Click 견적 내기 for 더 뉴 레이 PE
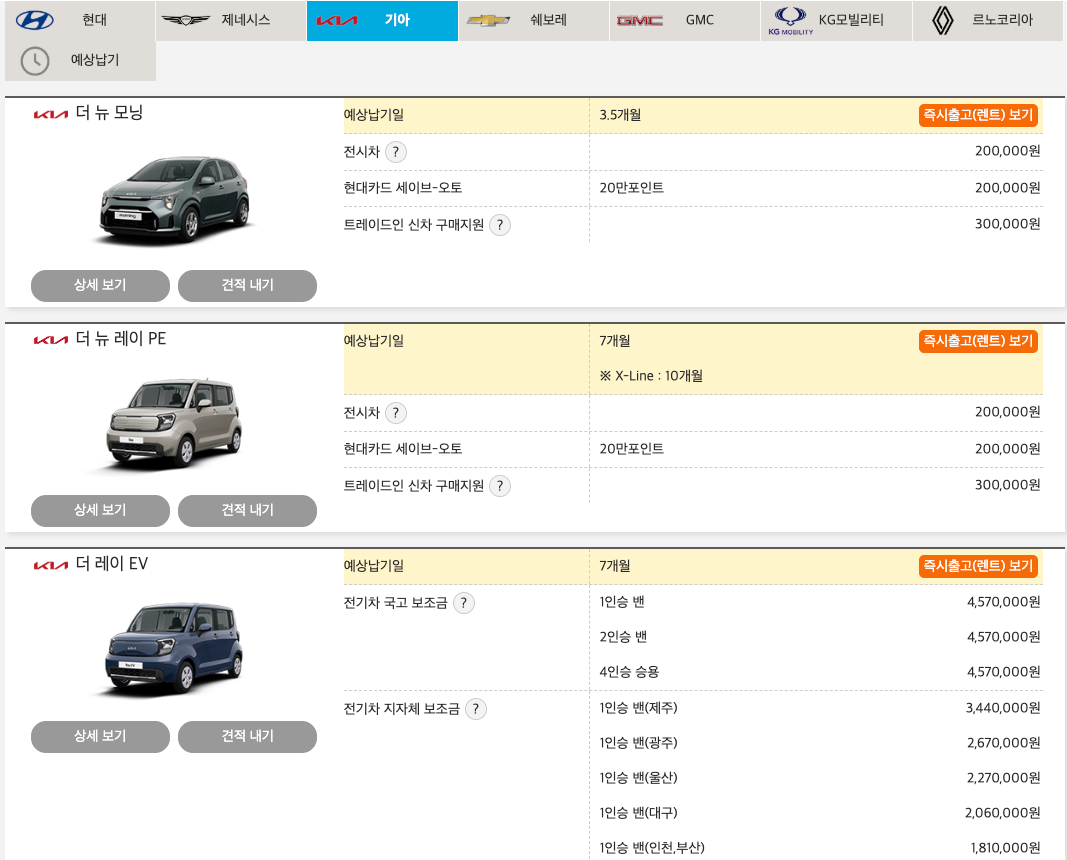The image size is (1067, 860). click(x=248, y=510)
